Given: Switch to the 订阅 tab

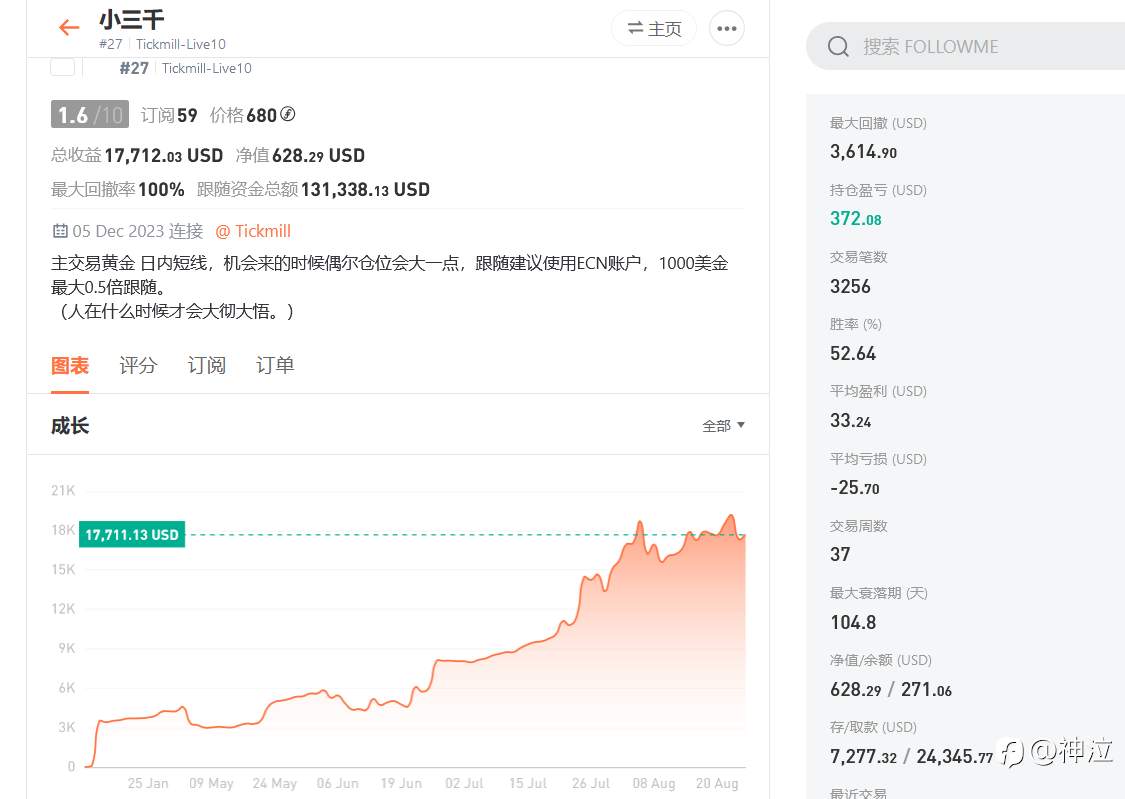Looking at the screenshot, I should [x=207, y=366].
